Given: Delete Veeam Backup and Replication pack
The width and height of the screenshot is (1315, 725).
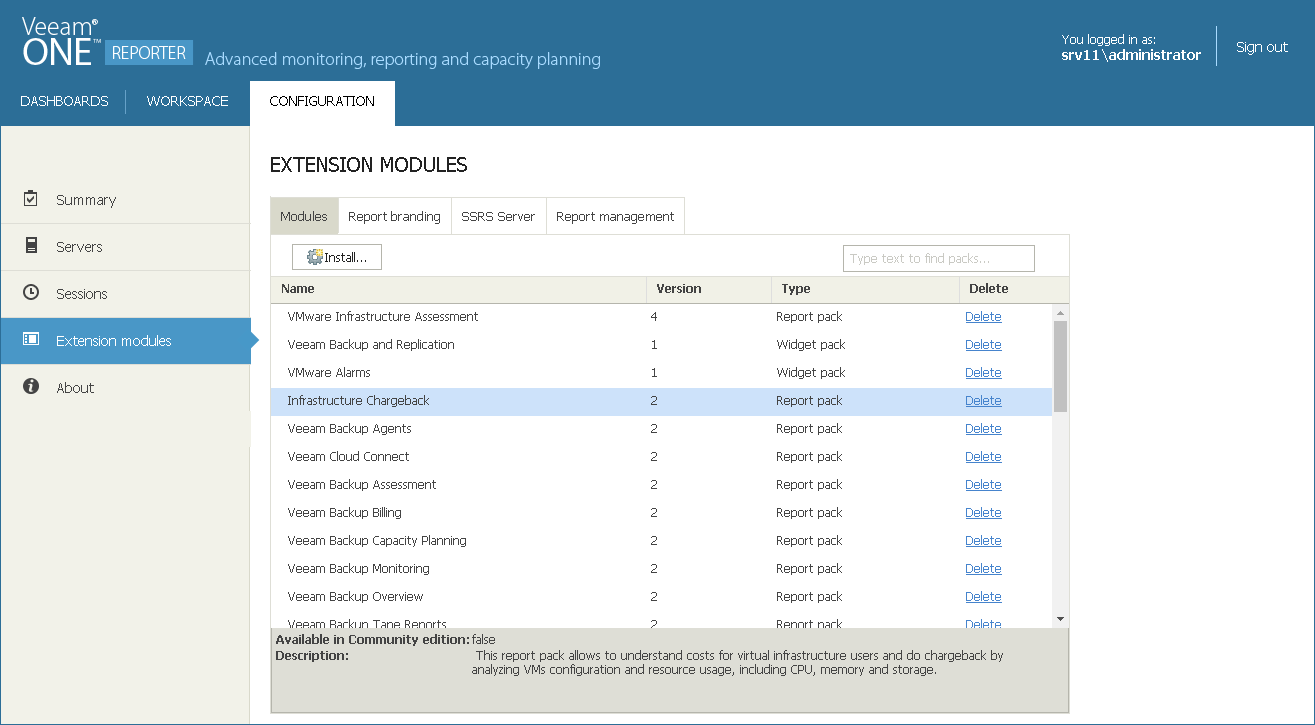Looking at the screenshot, I should [983, 345].
